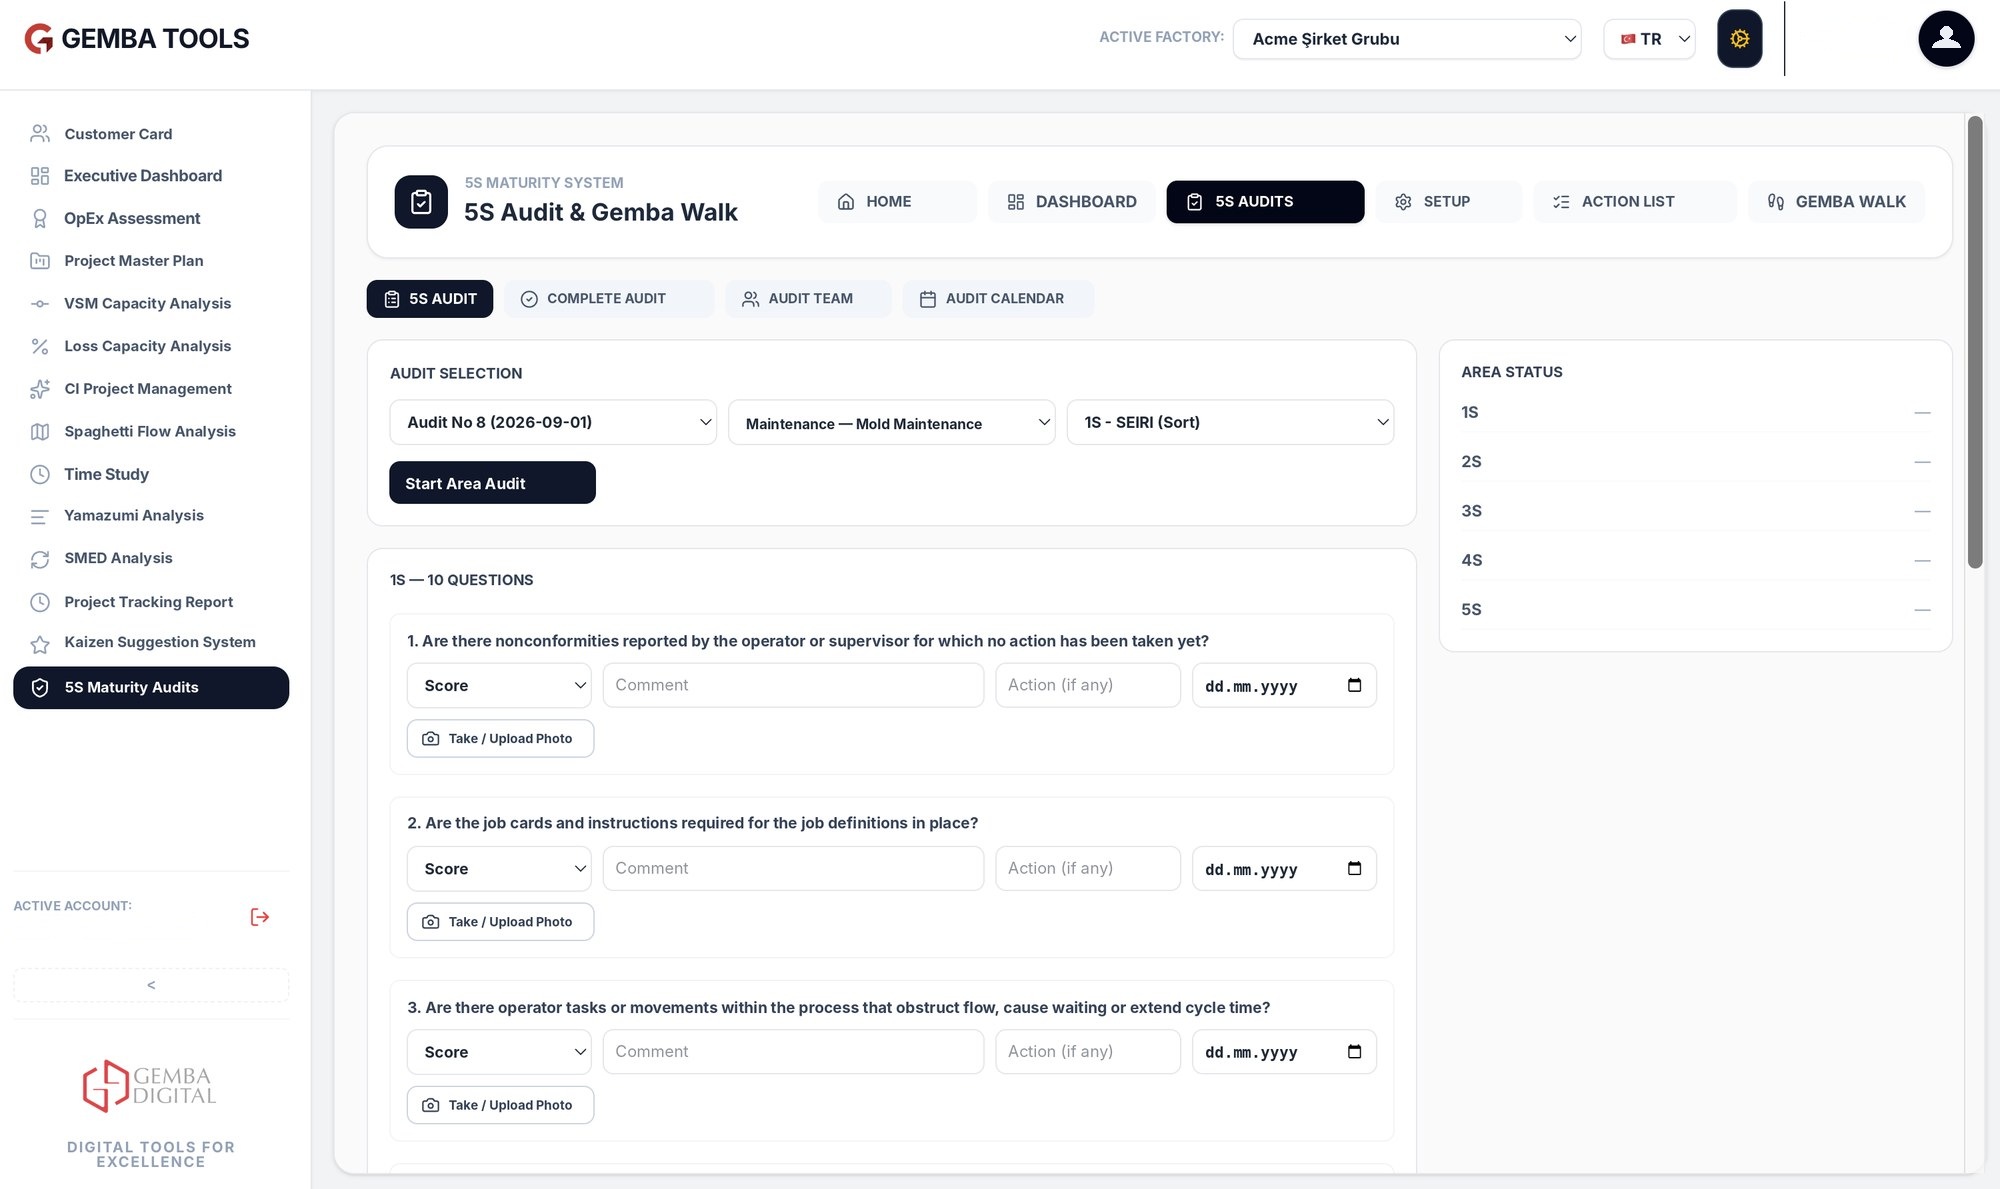
Task: Click Take / Upload Photo for question 3
Action: click(500, 1105)
